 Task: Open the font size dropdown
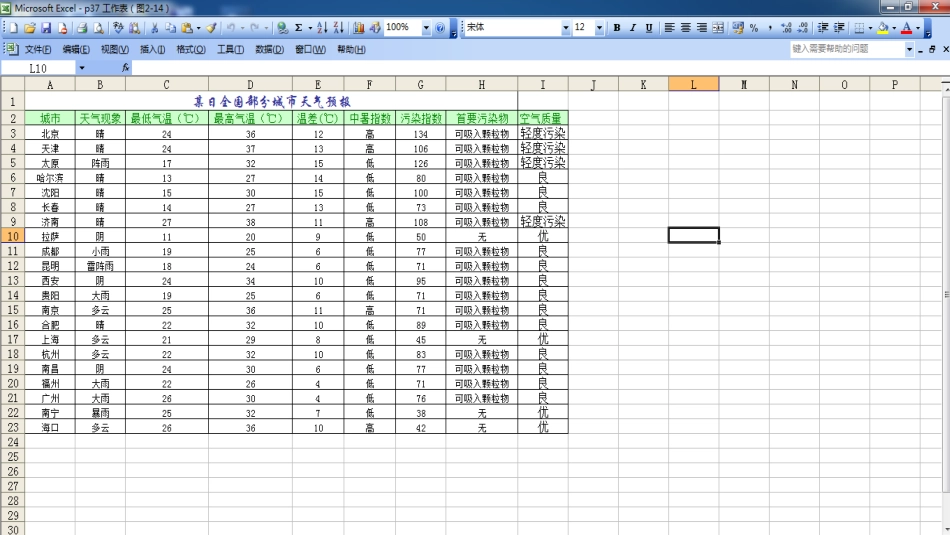coord(599,28)
